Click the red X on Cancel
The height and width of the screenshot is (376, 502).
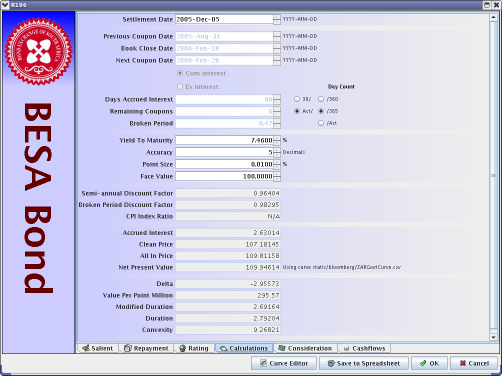[x=463, y=363]
